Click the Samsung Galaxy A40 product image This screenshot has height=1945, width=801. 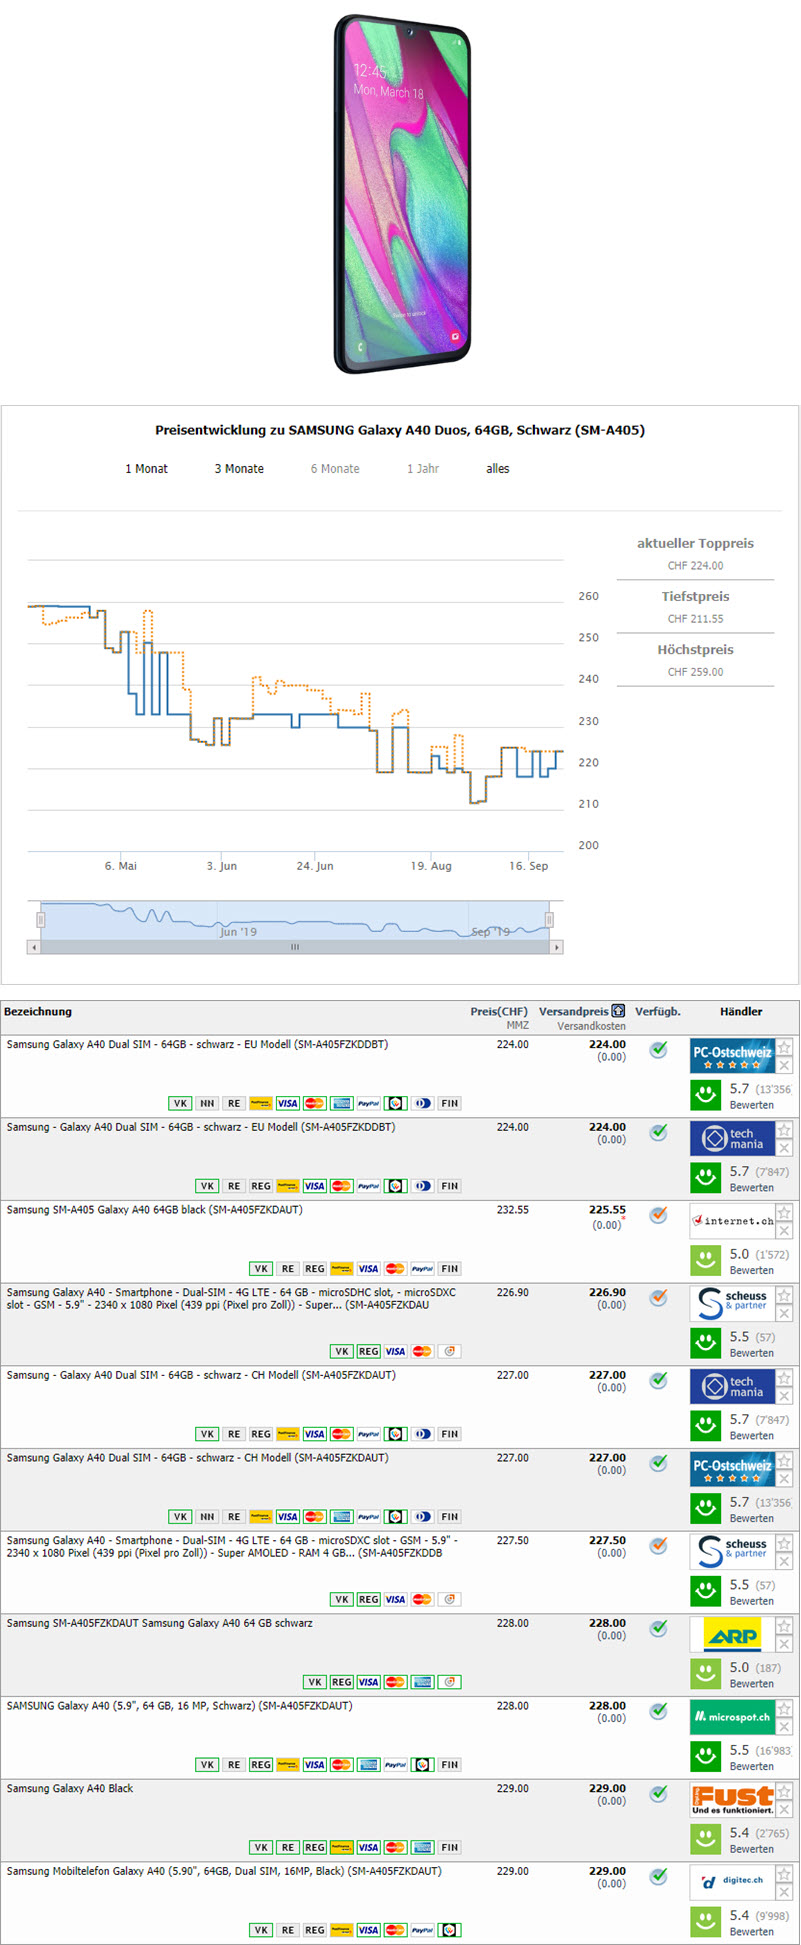[402, 194]
